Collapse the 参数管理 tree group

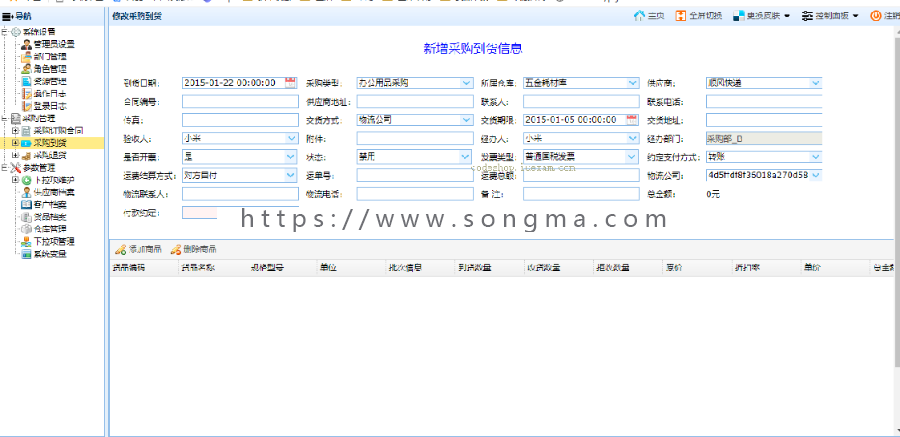click(x=5, y=168)
